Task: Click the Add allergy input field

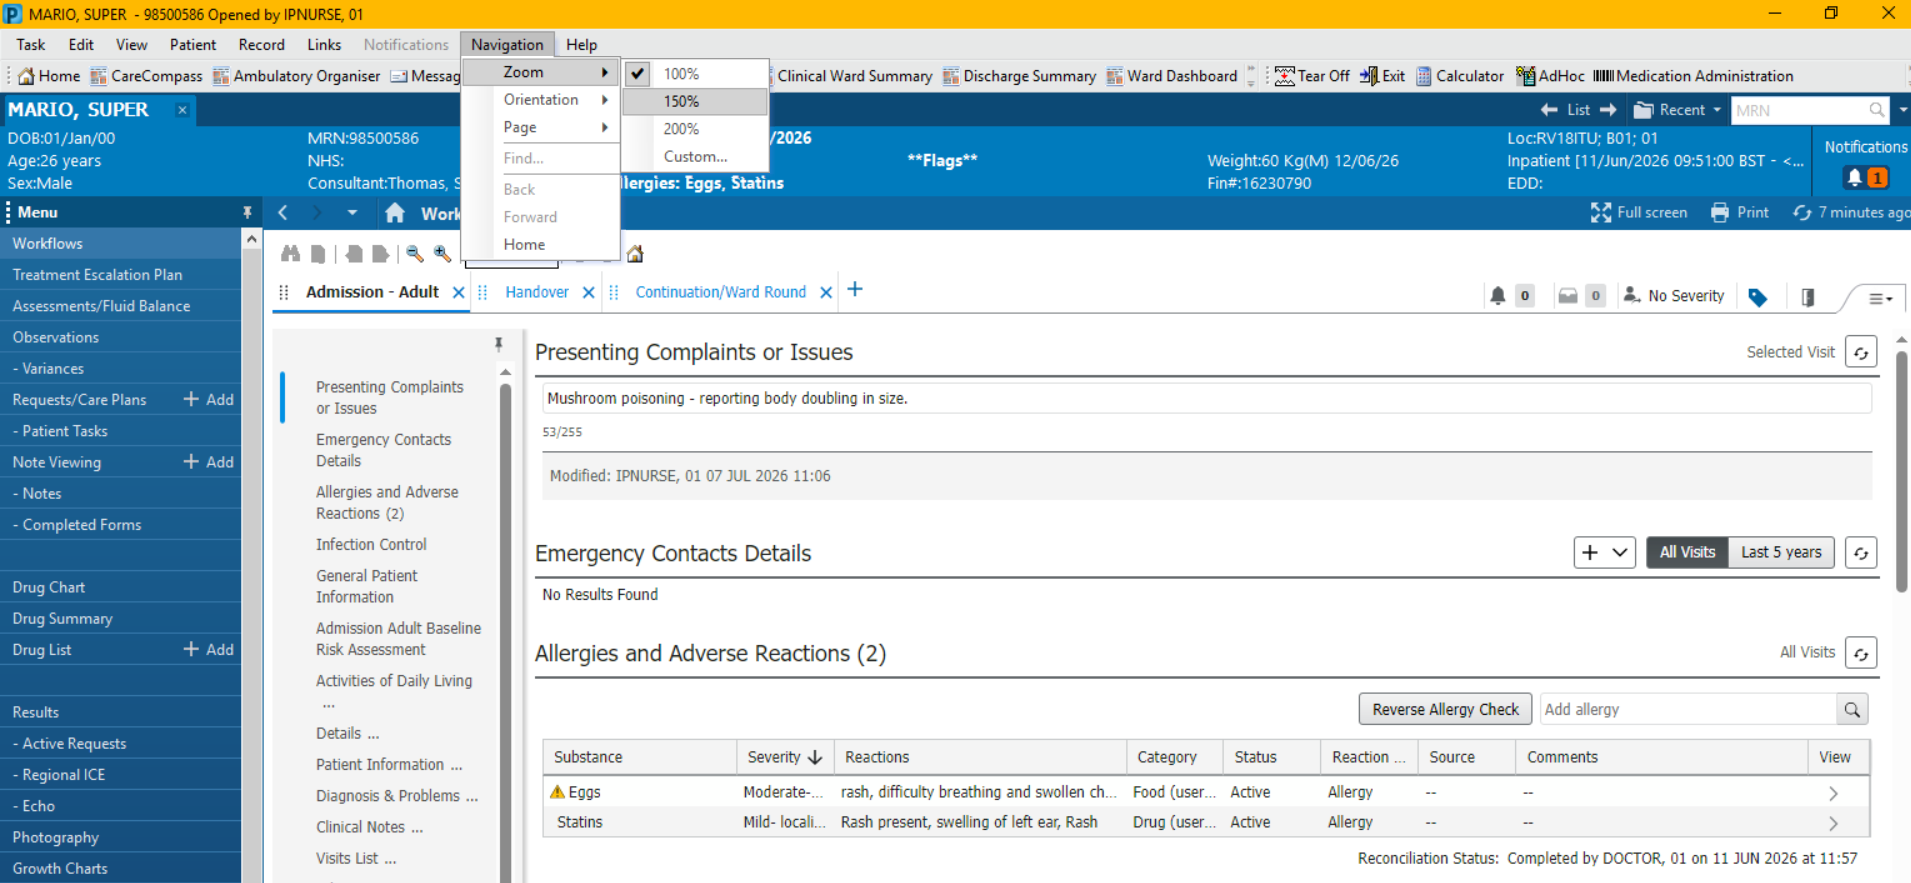Action: 1689,710
